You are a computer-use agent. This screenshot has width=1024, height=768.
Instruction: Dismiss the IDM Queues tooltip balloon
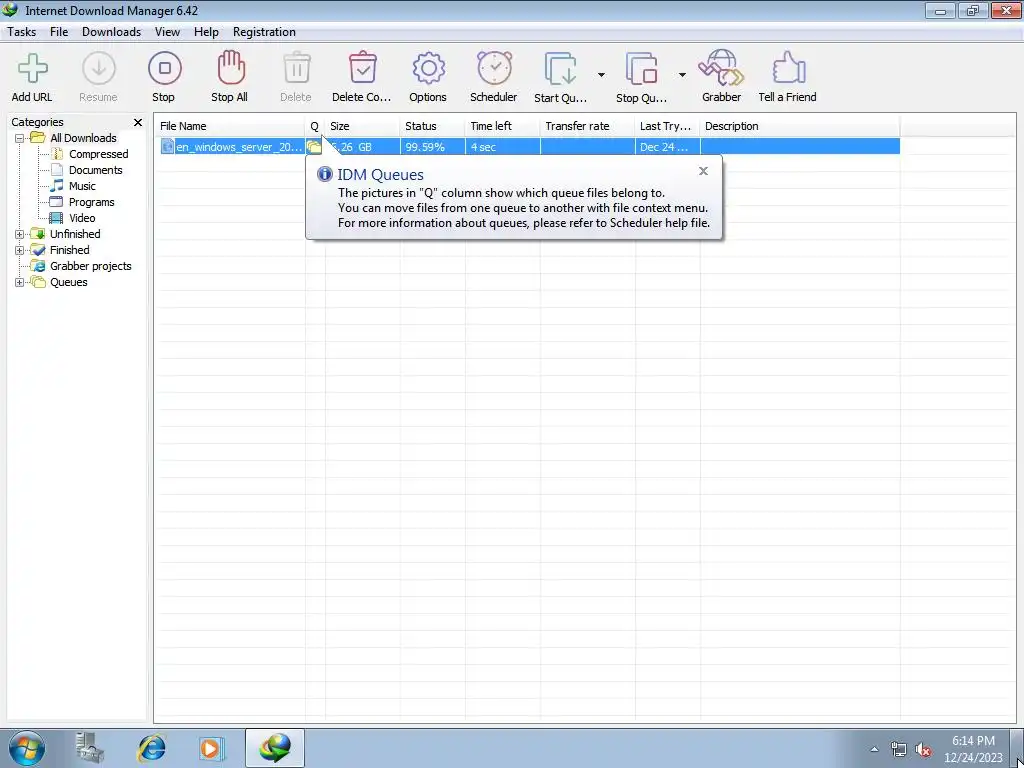pos(703,171)
